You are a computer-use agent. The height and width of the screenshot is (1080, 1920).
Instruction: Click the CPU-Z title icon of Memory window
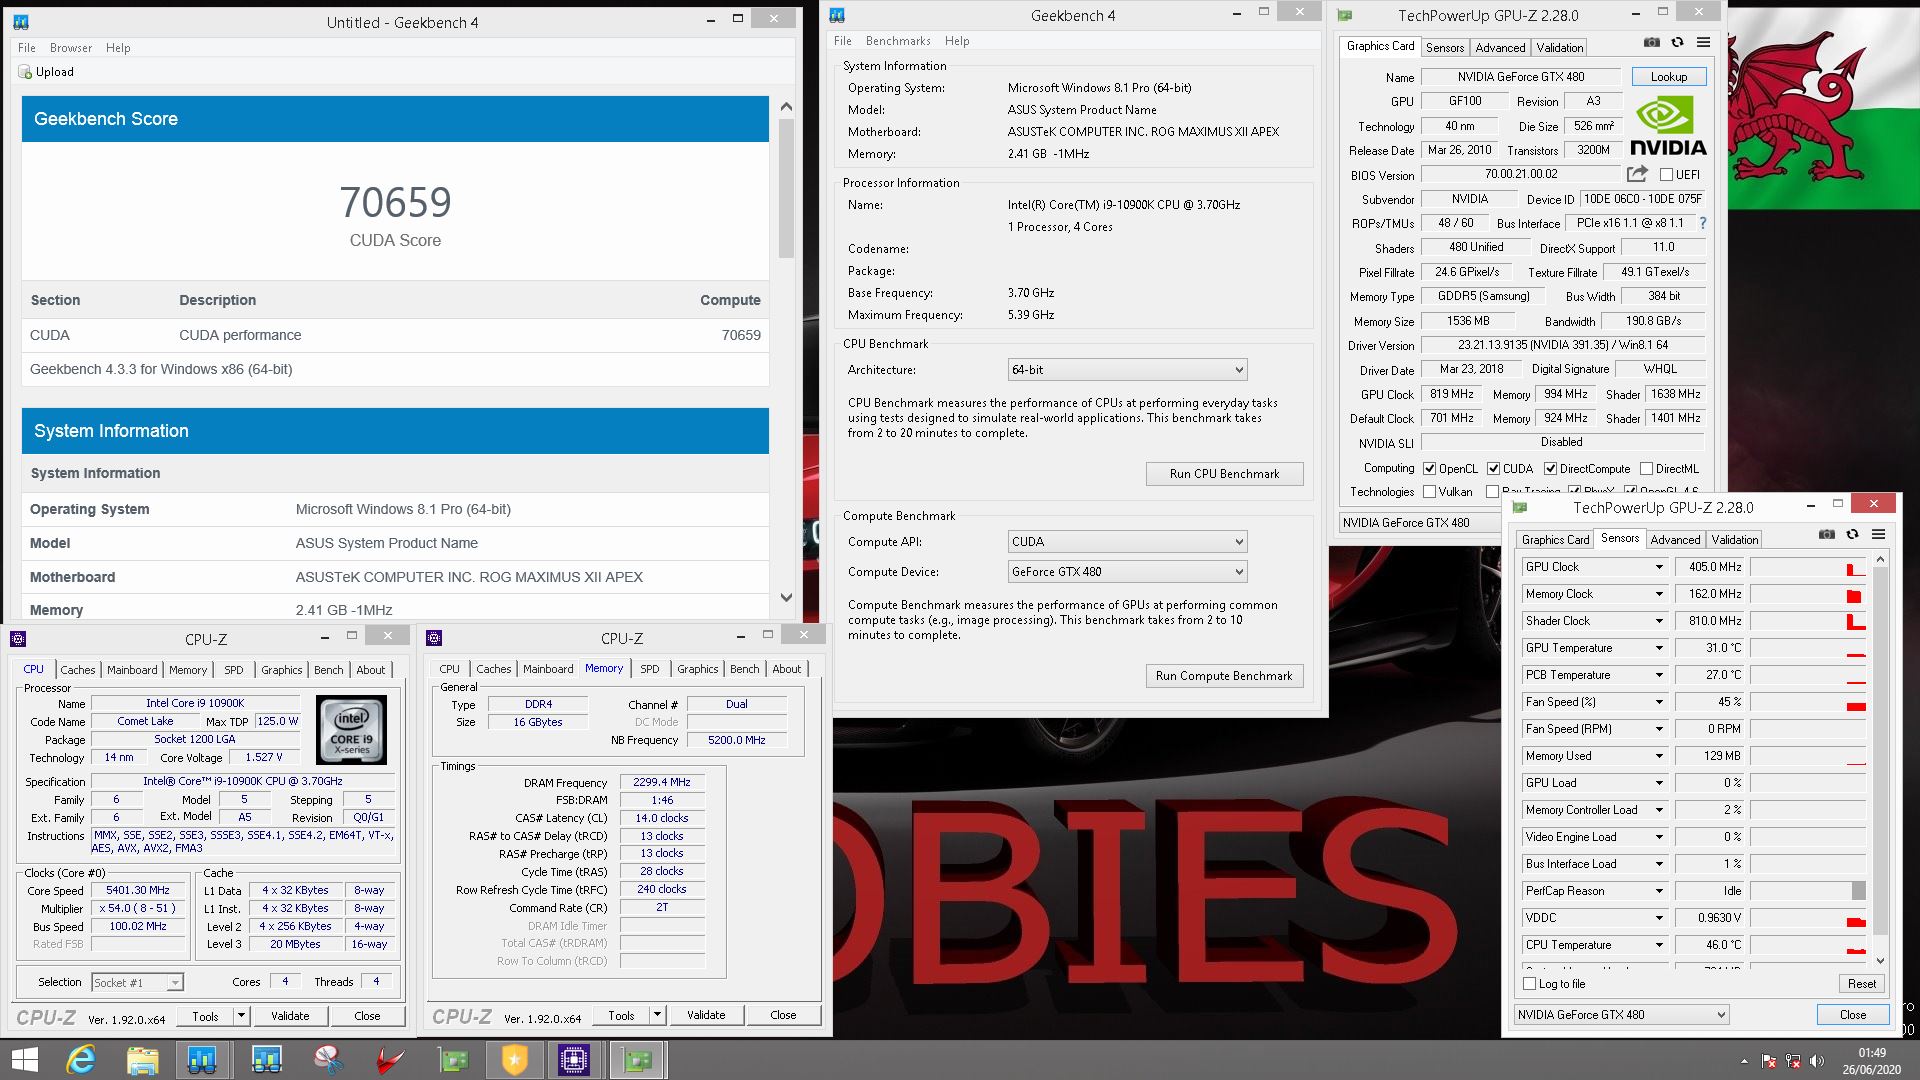pos(434,638)
